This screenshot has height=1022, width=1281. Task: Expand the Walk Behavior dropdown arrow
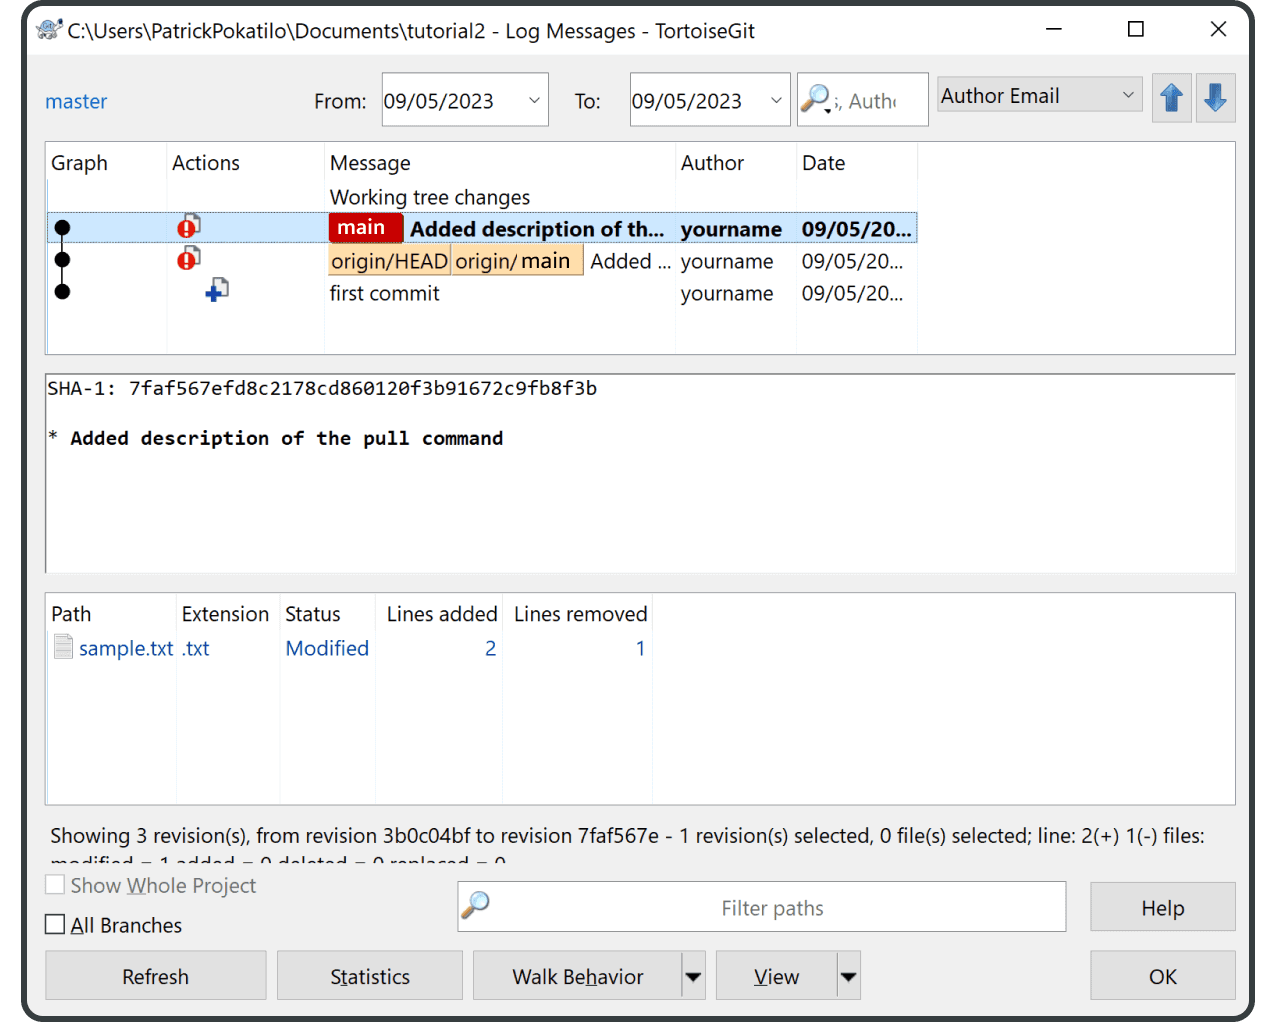tap(693, 975)
